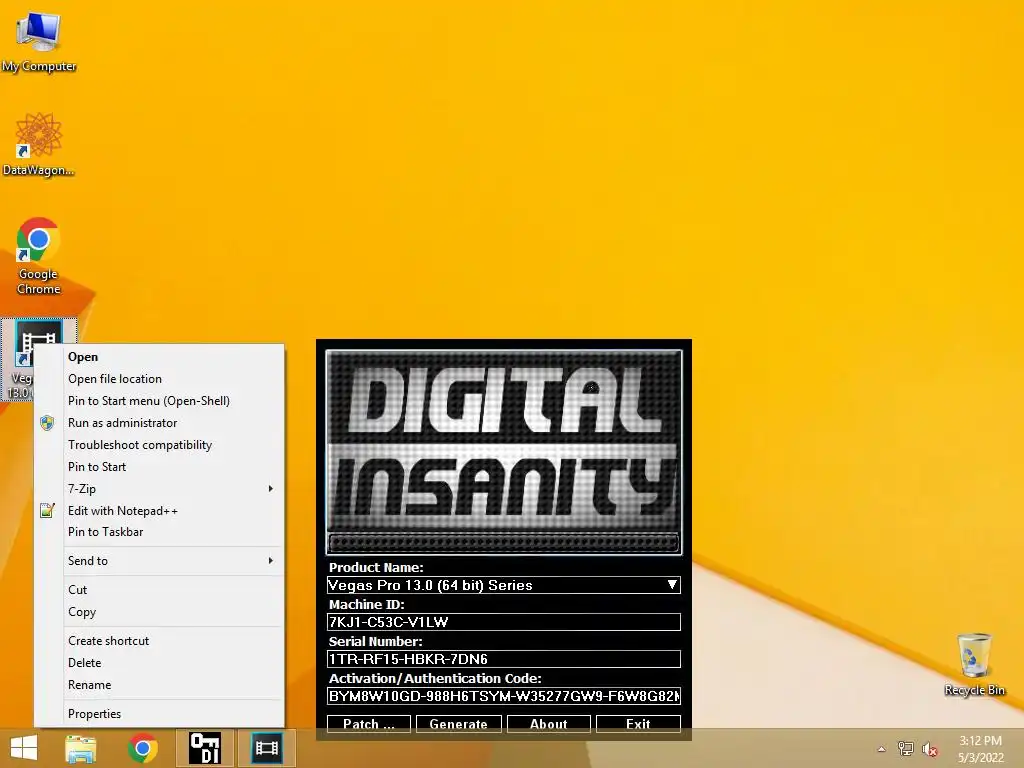
Task: Click the Exit button in keygen
Action: (x=638, y=724)
